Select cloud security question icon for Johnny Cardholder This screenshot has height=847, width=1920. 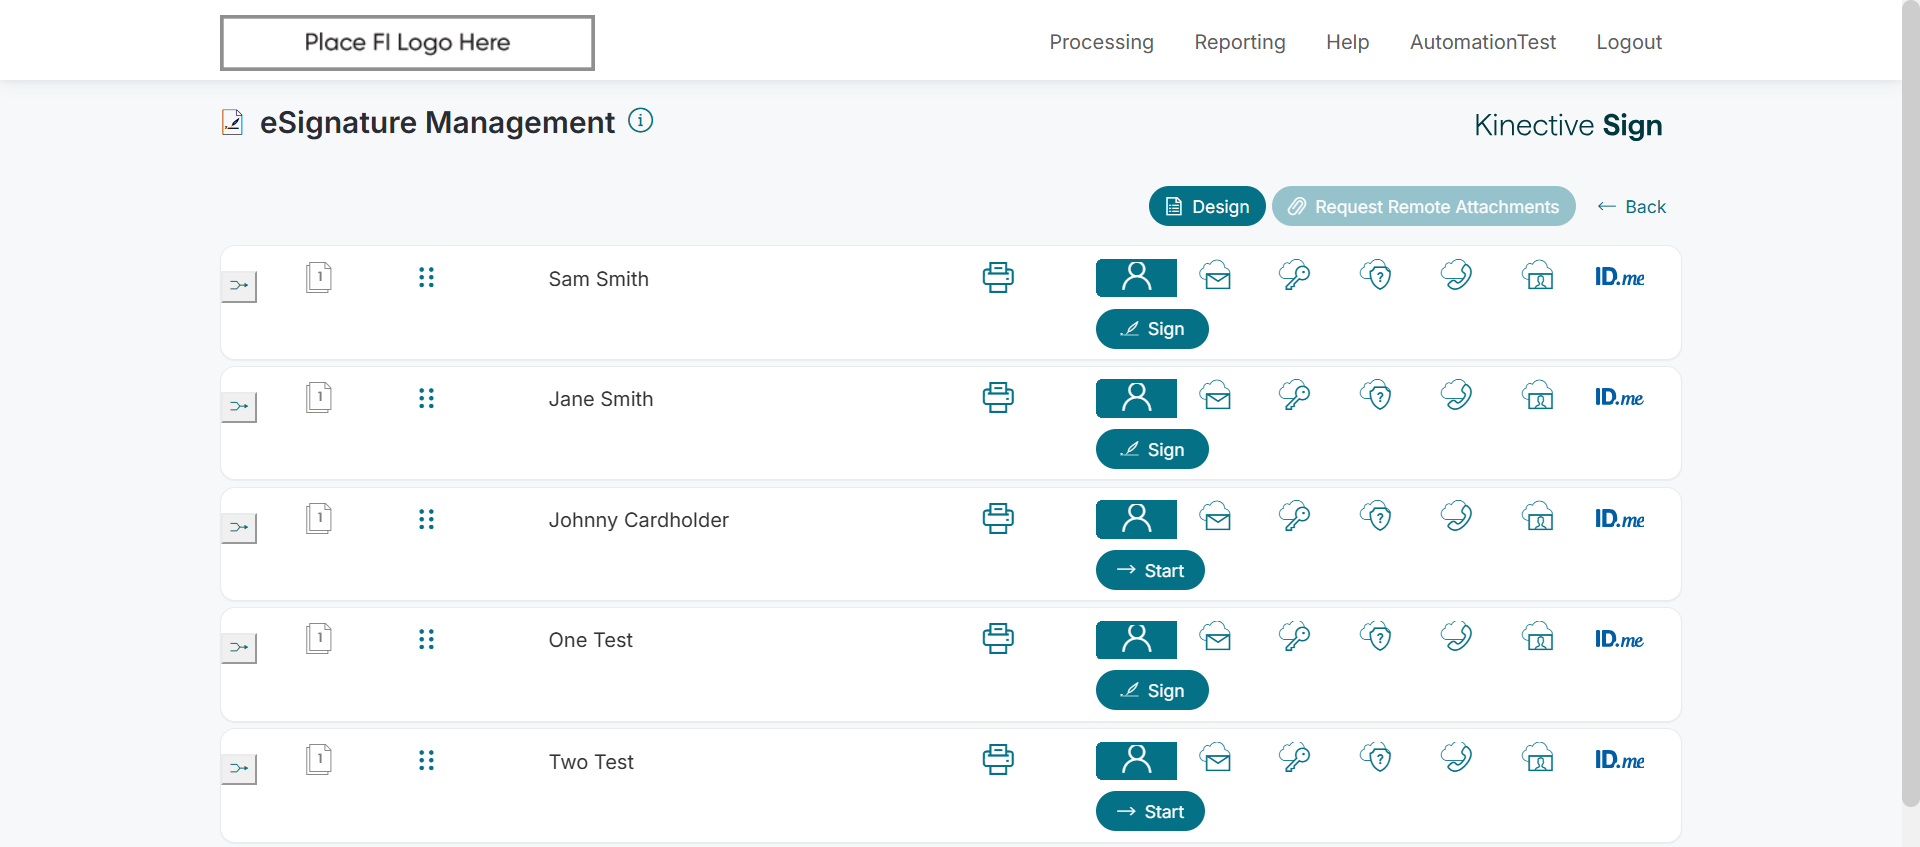coord(1376,517)
